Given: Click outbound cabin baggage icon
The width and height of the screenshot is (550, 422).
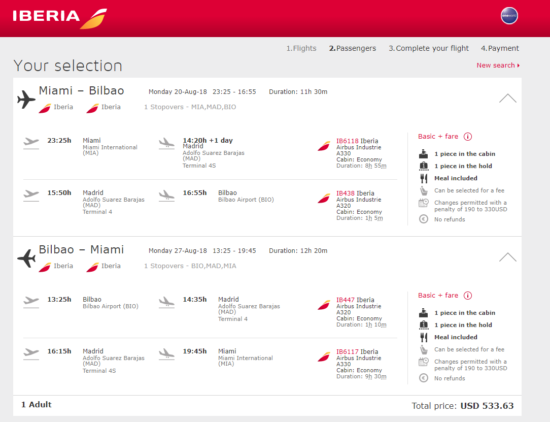Looking at the screenshot, I should [424, 154].
